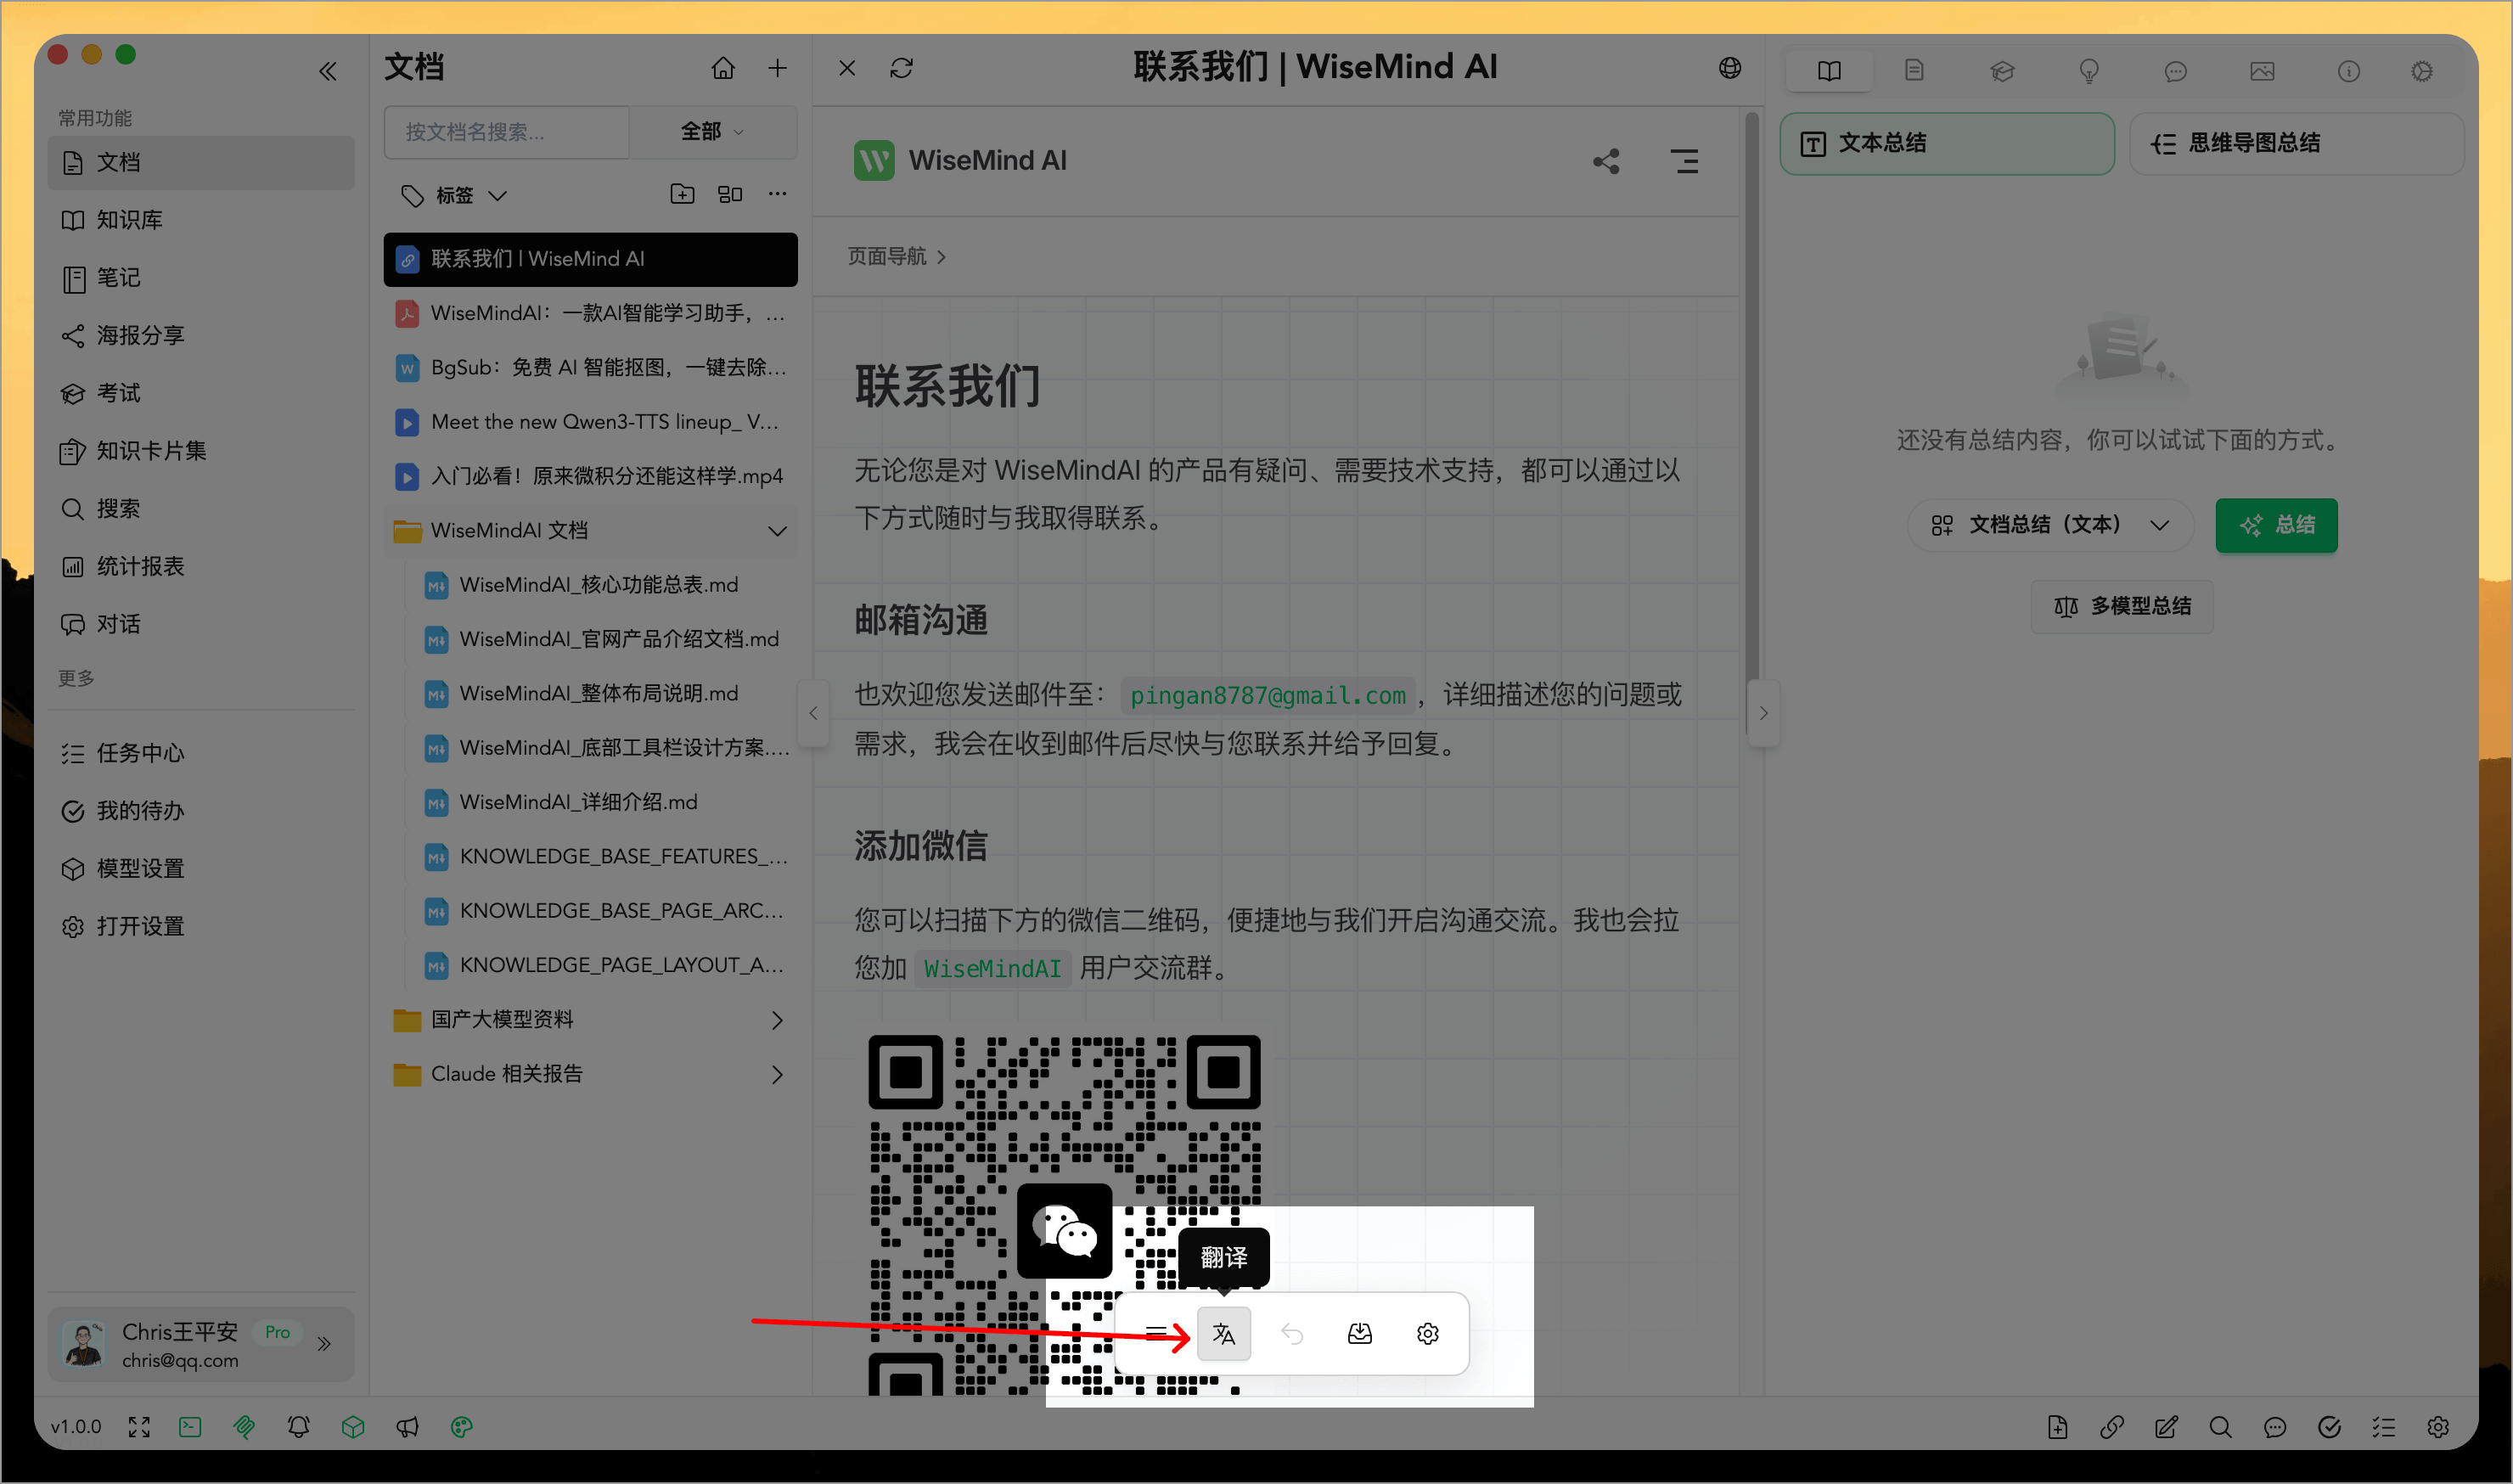This screenshot has width=2513, height=1484.
Task: Open the 知识卡片集 panel
Action: coord(151,450)
